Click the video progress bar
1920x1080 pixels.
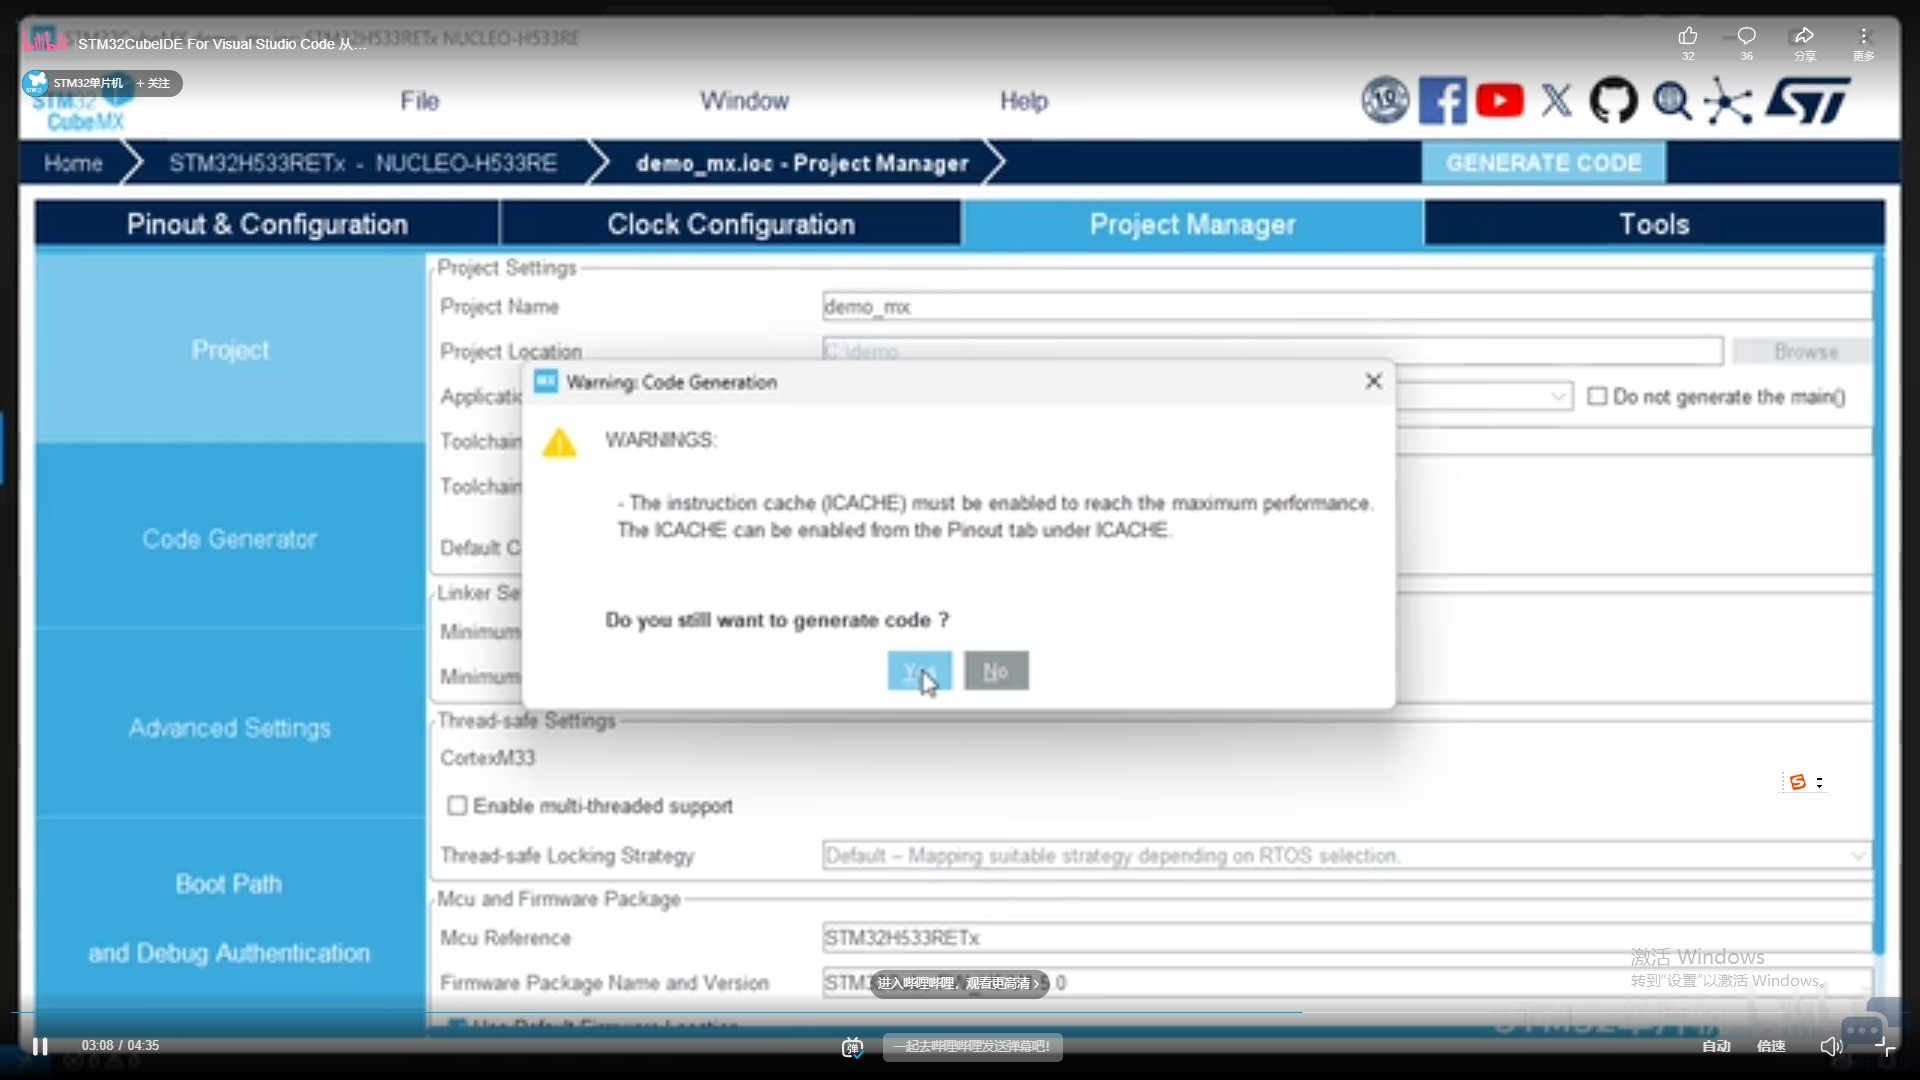coord(960,1012)
